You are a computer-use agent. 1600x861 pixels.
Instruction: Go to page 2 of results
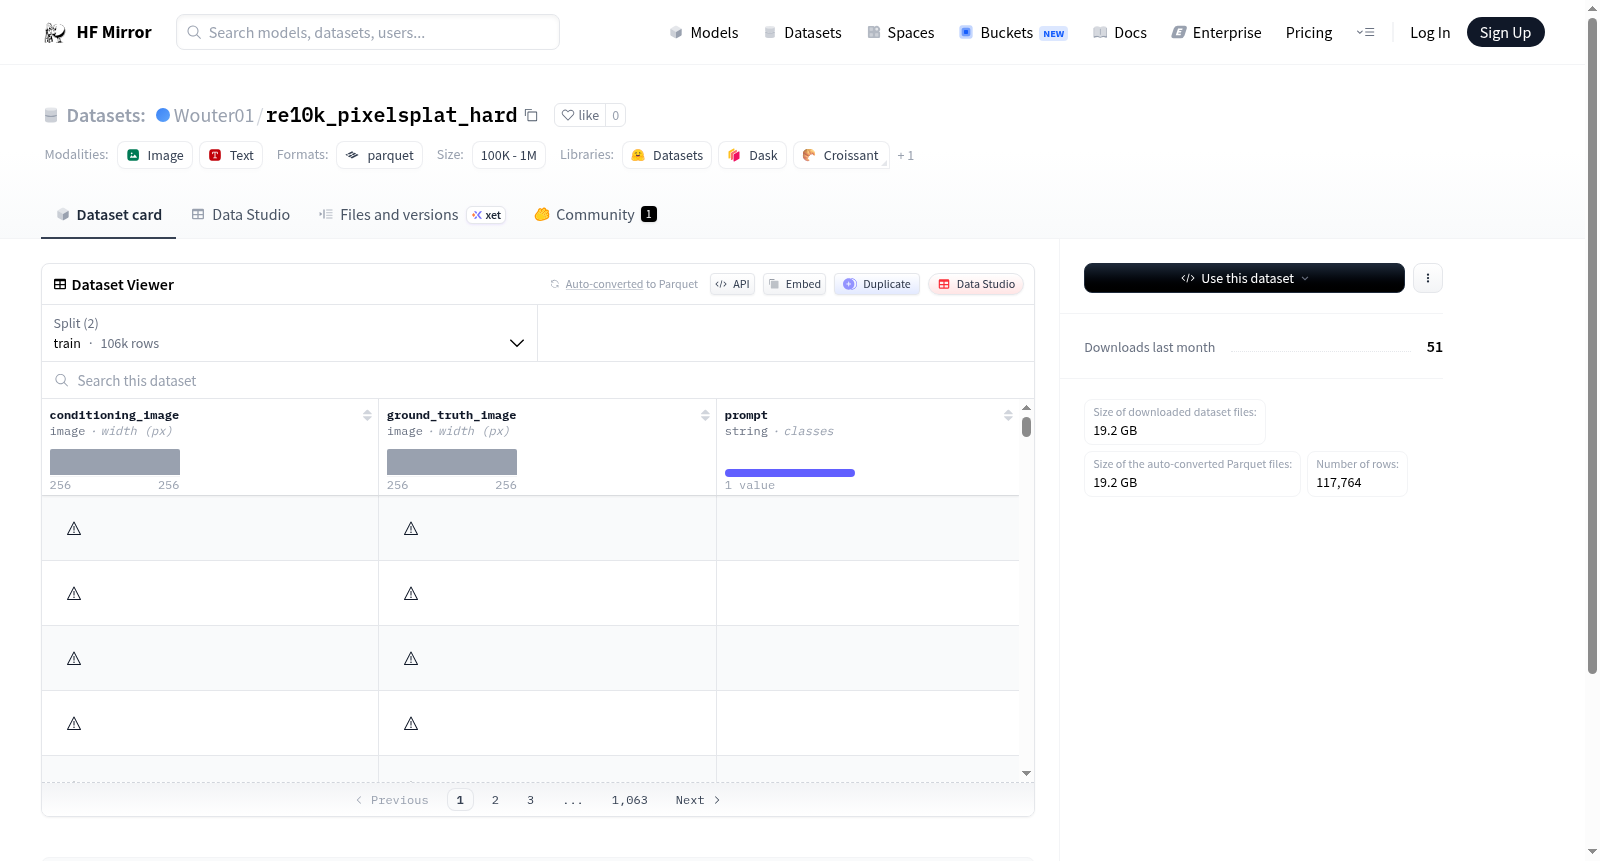tap(495, 800)
